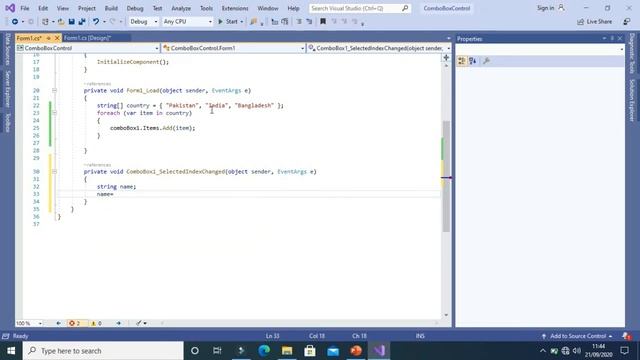Open the Solution Explorer side tab
This screenshot has width=640, height=360.
[632, 100]
